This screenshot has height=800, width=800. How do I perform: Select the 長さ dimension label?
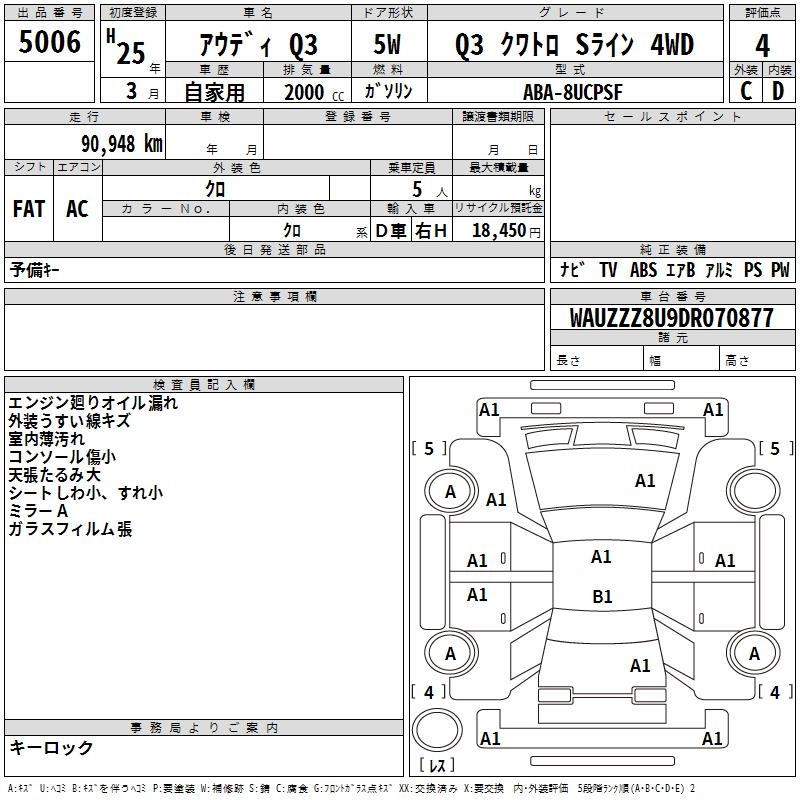point(568,361)
